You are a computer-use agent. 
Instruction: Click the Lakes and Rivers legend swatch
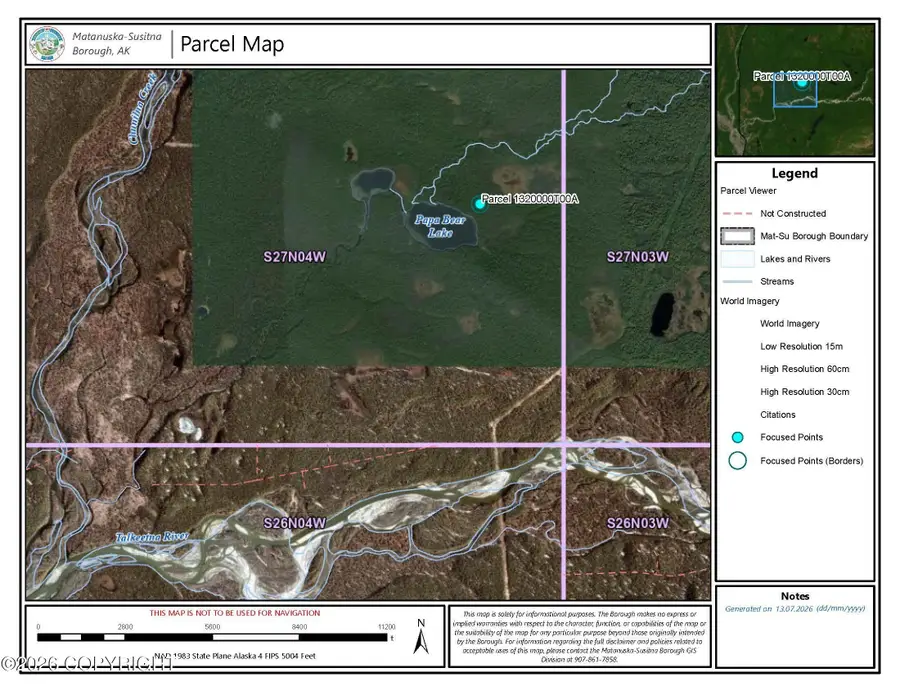coord(738,259)
